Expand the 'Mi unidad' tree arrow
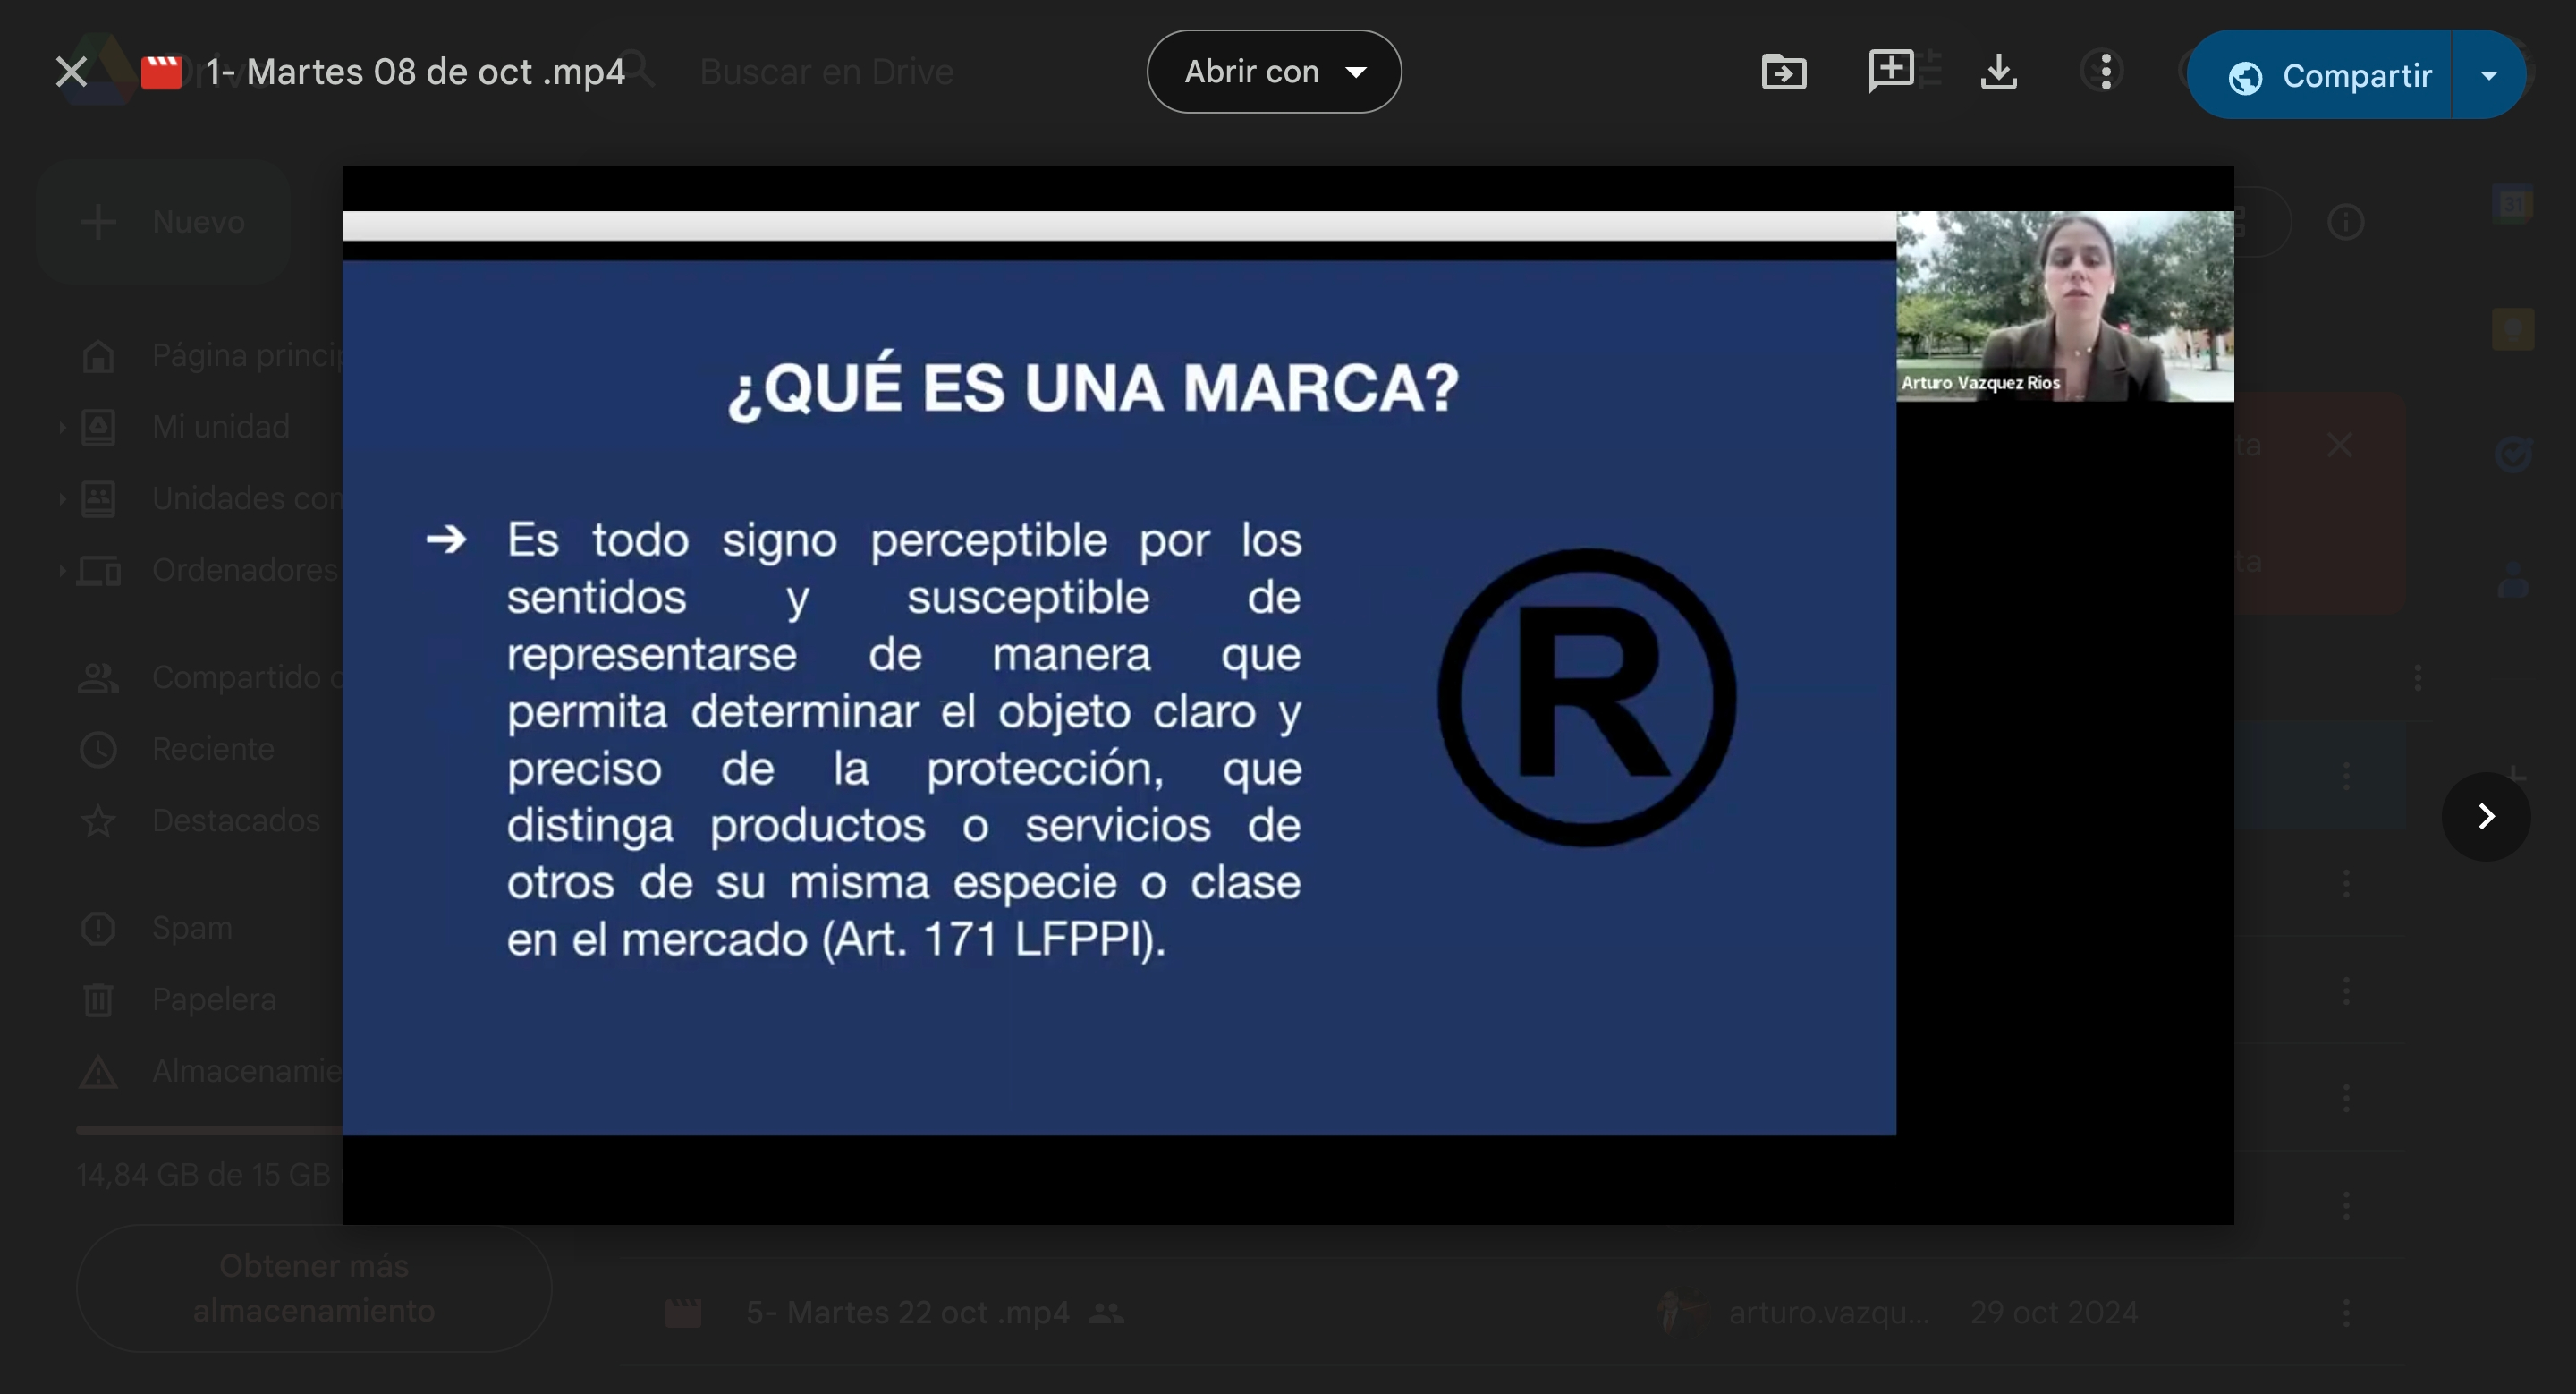 62,427
